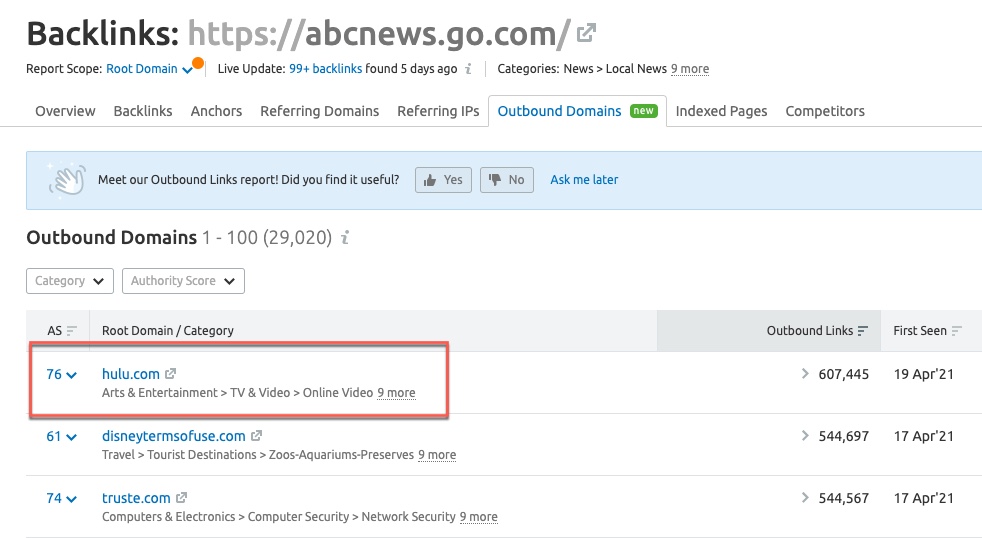Show 9 more categories in header
Screen dimensions: 982x538
690,69
